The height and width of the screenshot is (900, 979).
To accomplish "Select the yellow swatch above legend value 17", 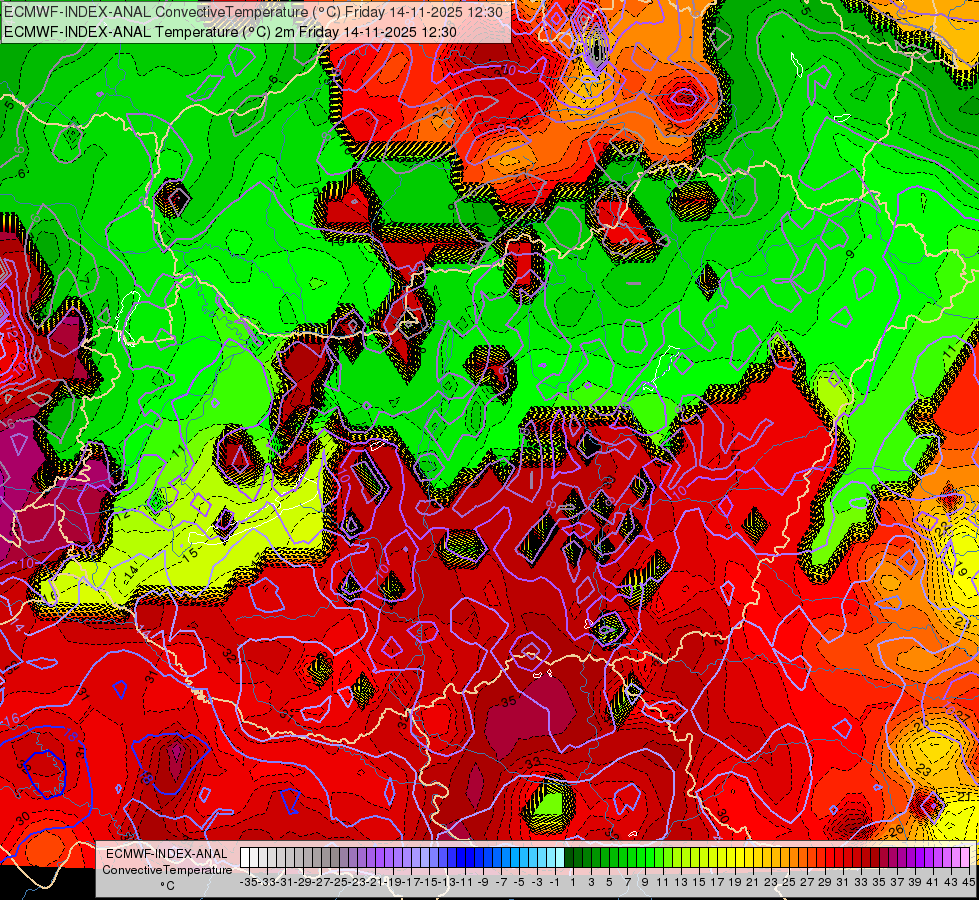I will pyautogui.click(x=713, y=857).
